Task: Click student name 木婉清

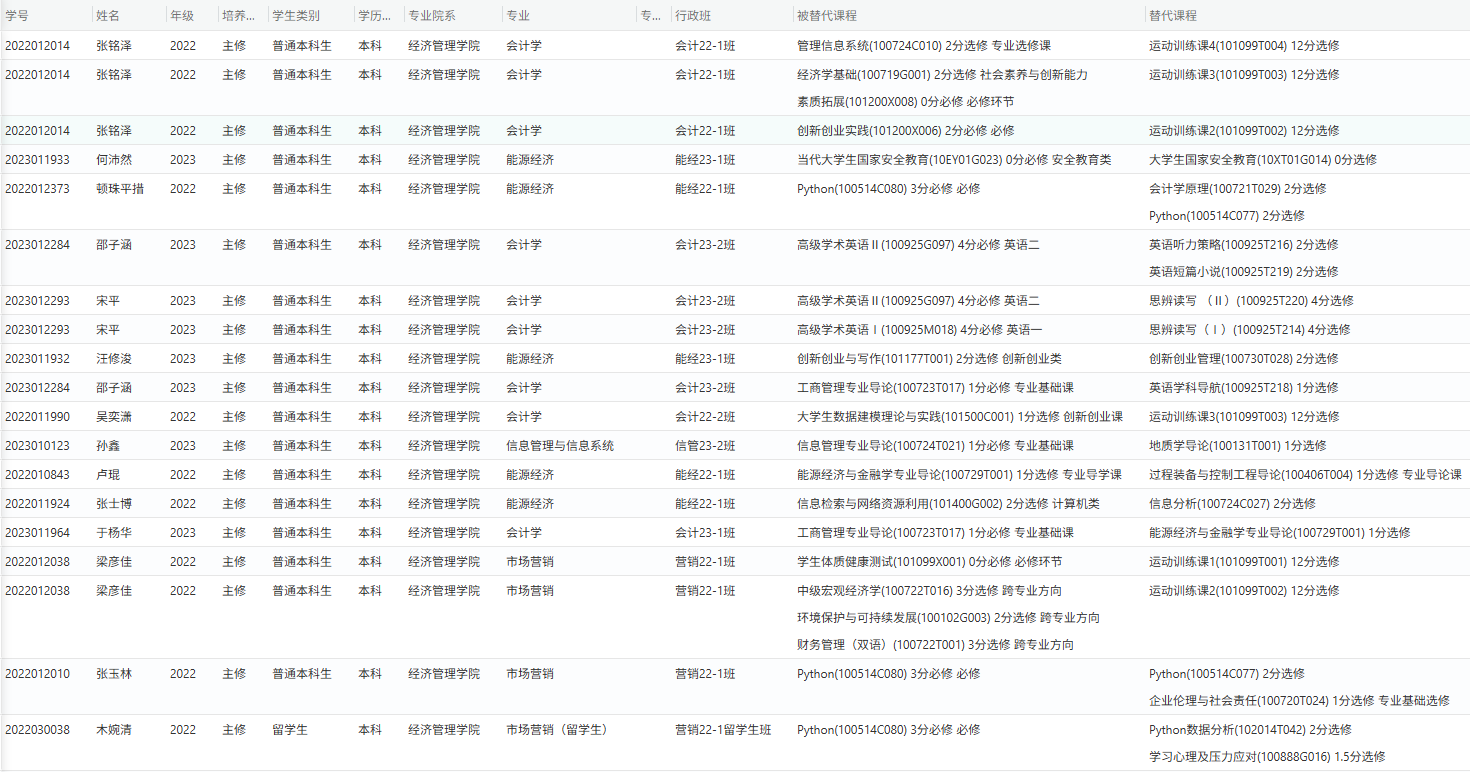Action: [113, 730]
